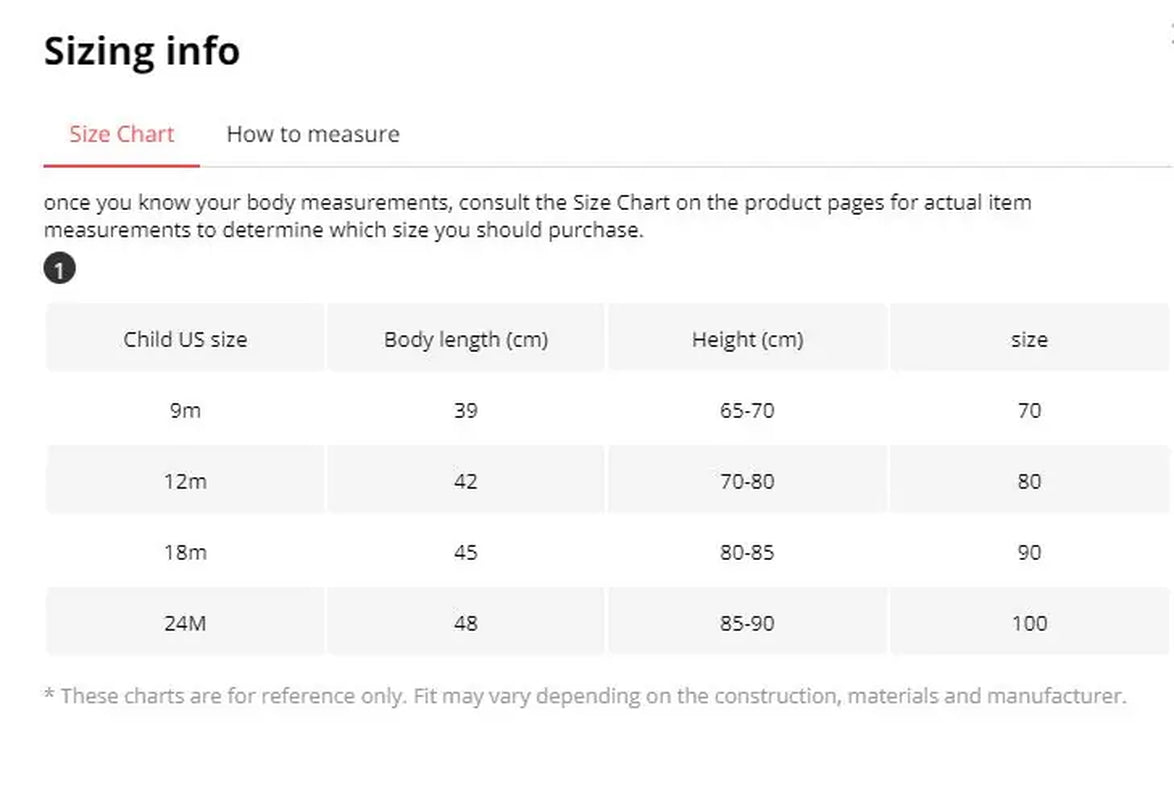
Task: Select the 24M size cell
Action: (x=185, y=623)
